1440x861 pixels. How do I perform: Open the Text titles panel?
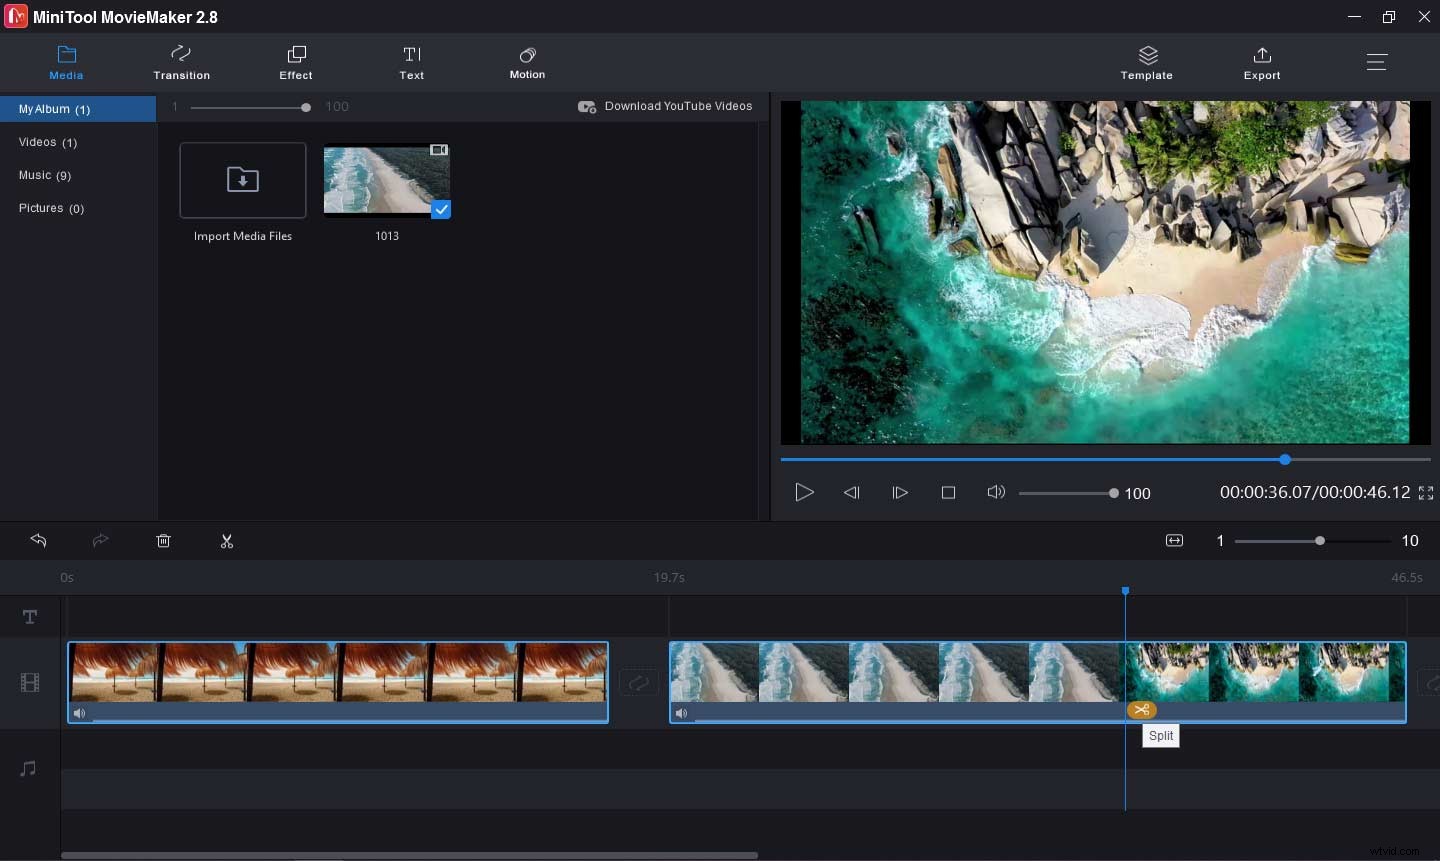click(x=412, y=62)
